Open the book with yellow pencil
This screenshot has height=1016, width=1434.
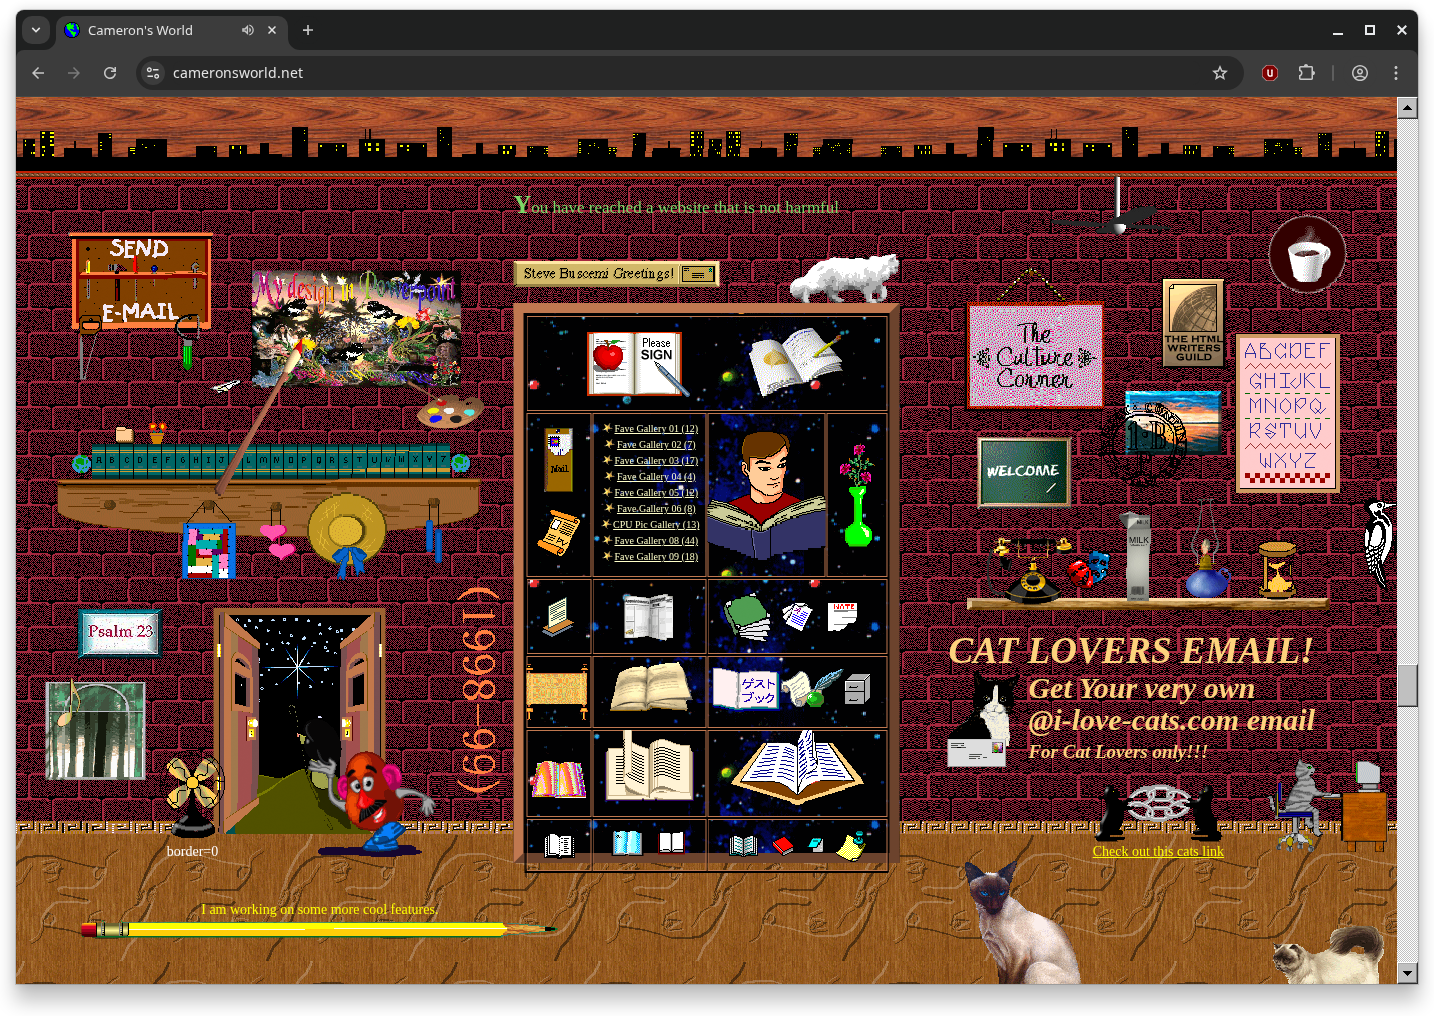(796, 362)
